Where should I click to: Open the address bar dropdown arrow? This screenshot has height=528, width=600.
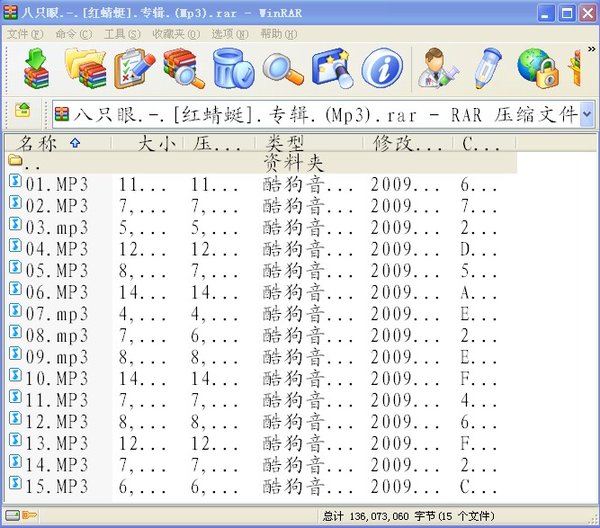(587, 114)
